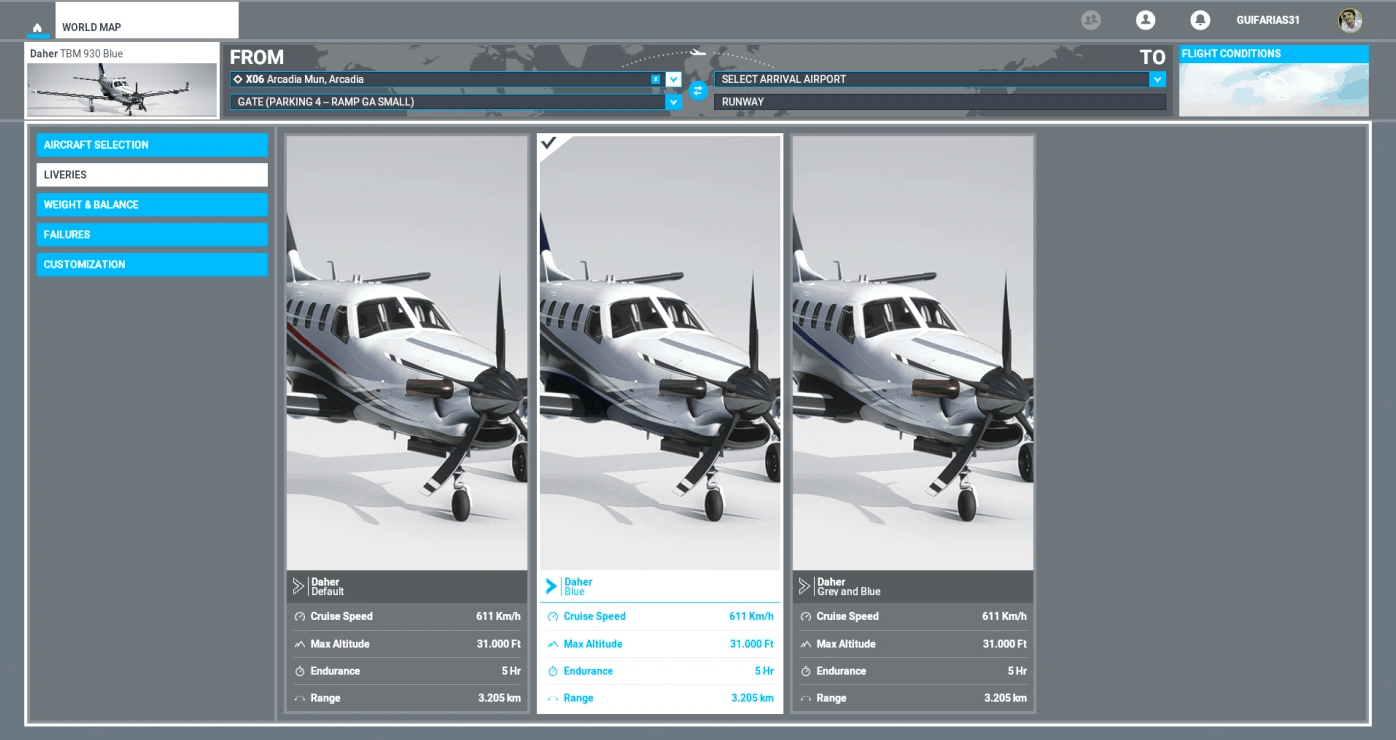1396x740 pixels.
Task: Open the user profile icon
Action: tap(1145, 20)
